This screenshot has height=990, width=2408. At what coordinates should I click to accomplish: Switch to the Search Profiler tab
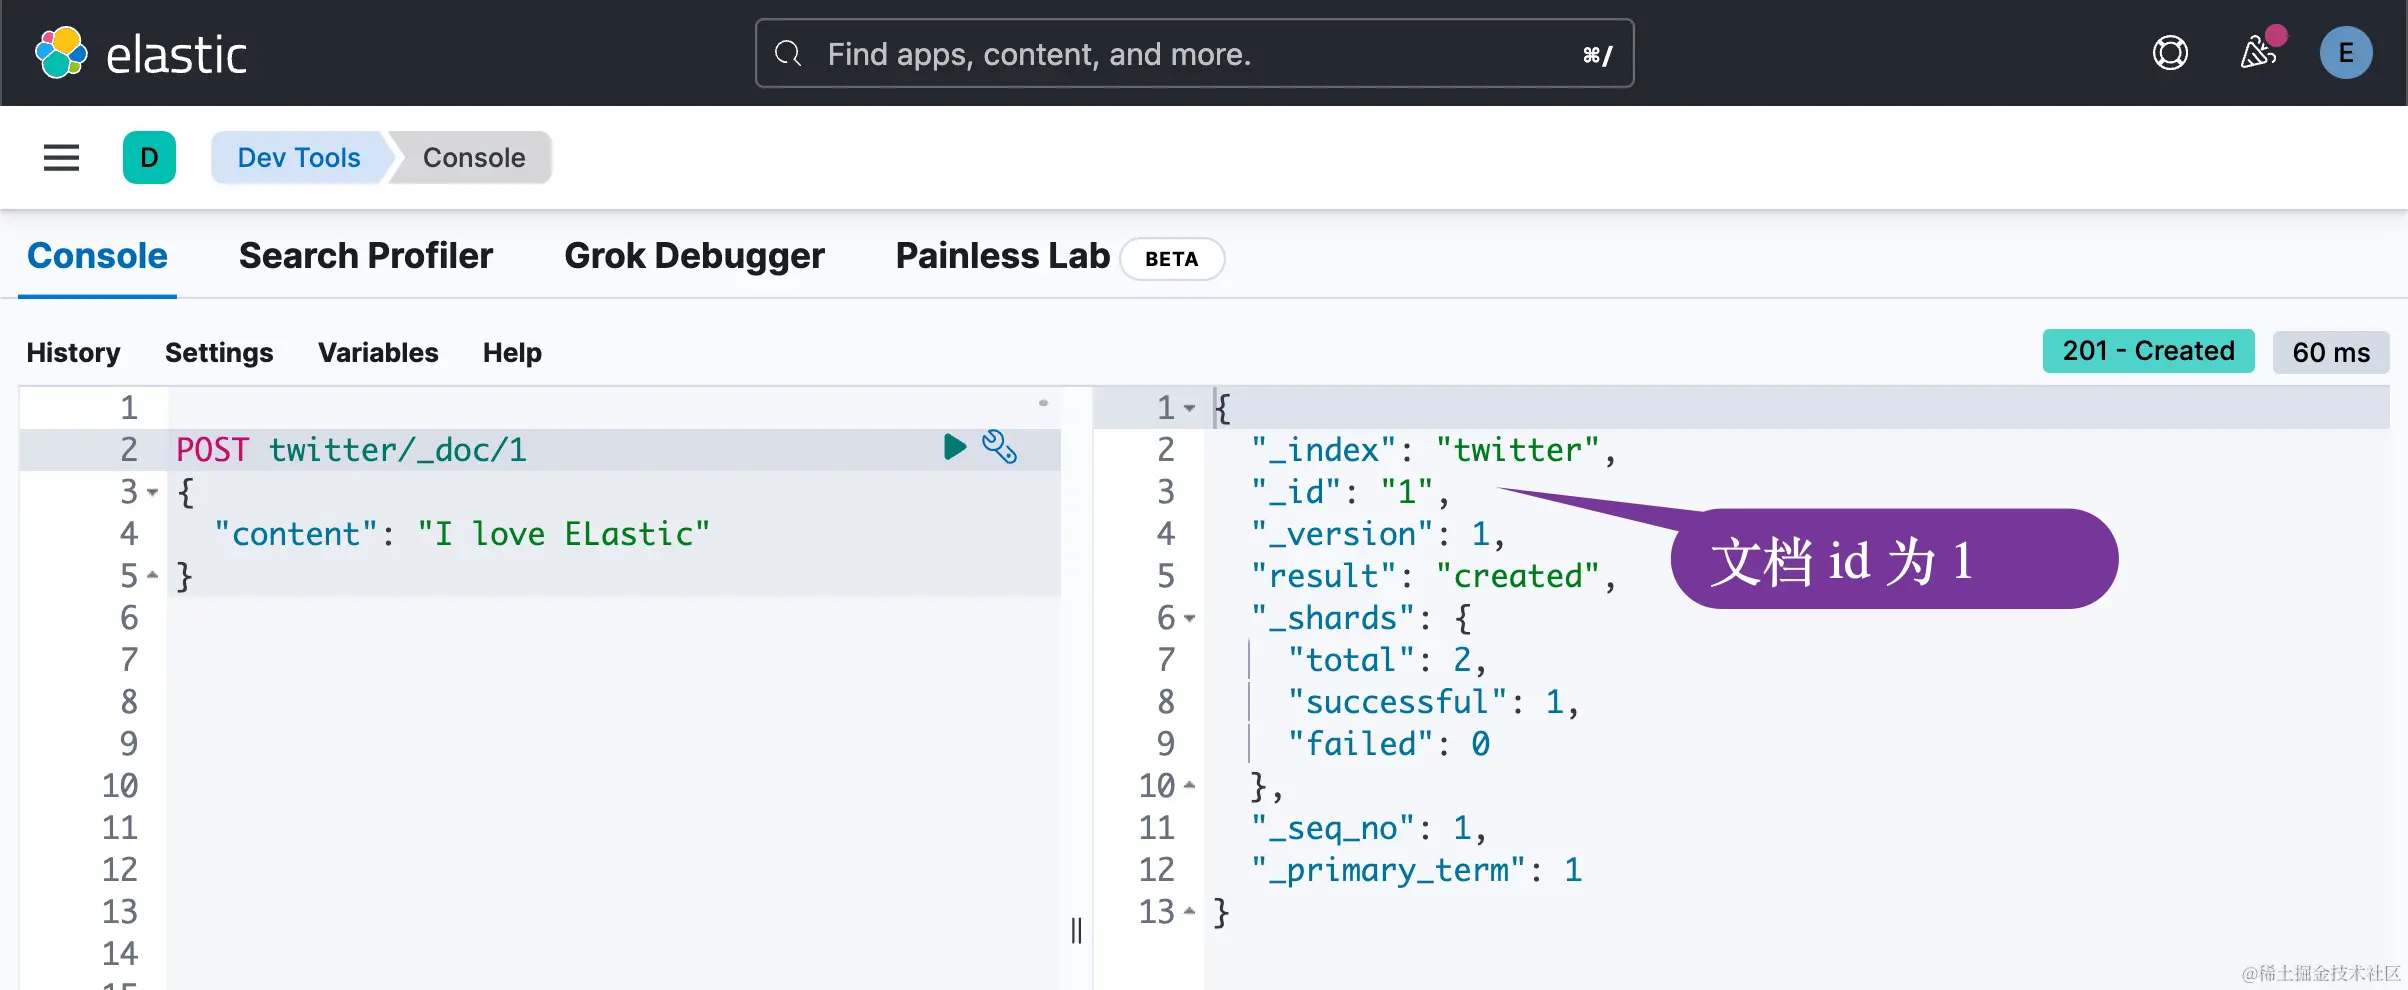[366, 256]
